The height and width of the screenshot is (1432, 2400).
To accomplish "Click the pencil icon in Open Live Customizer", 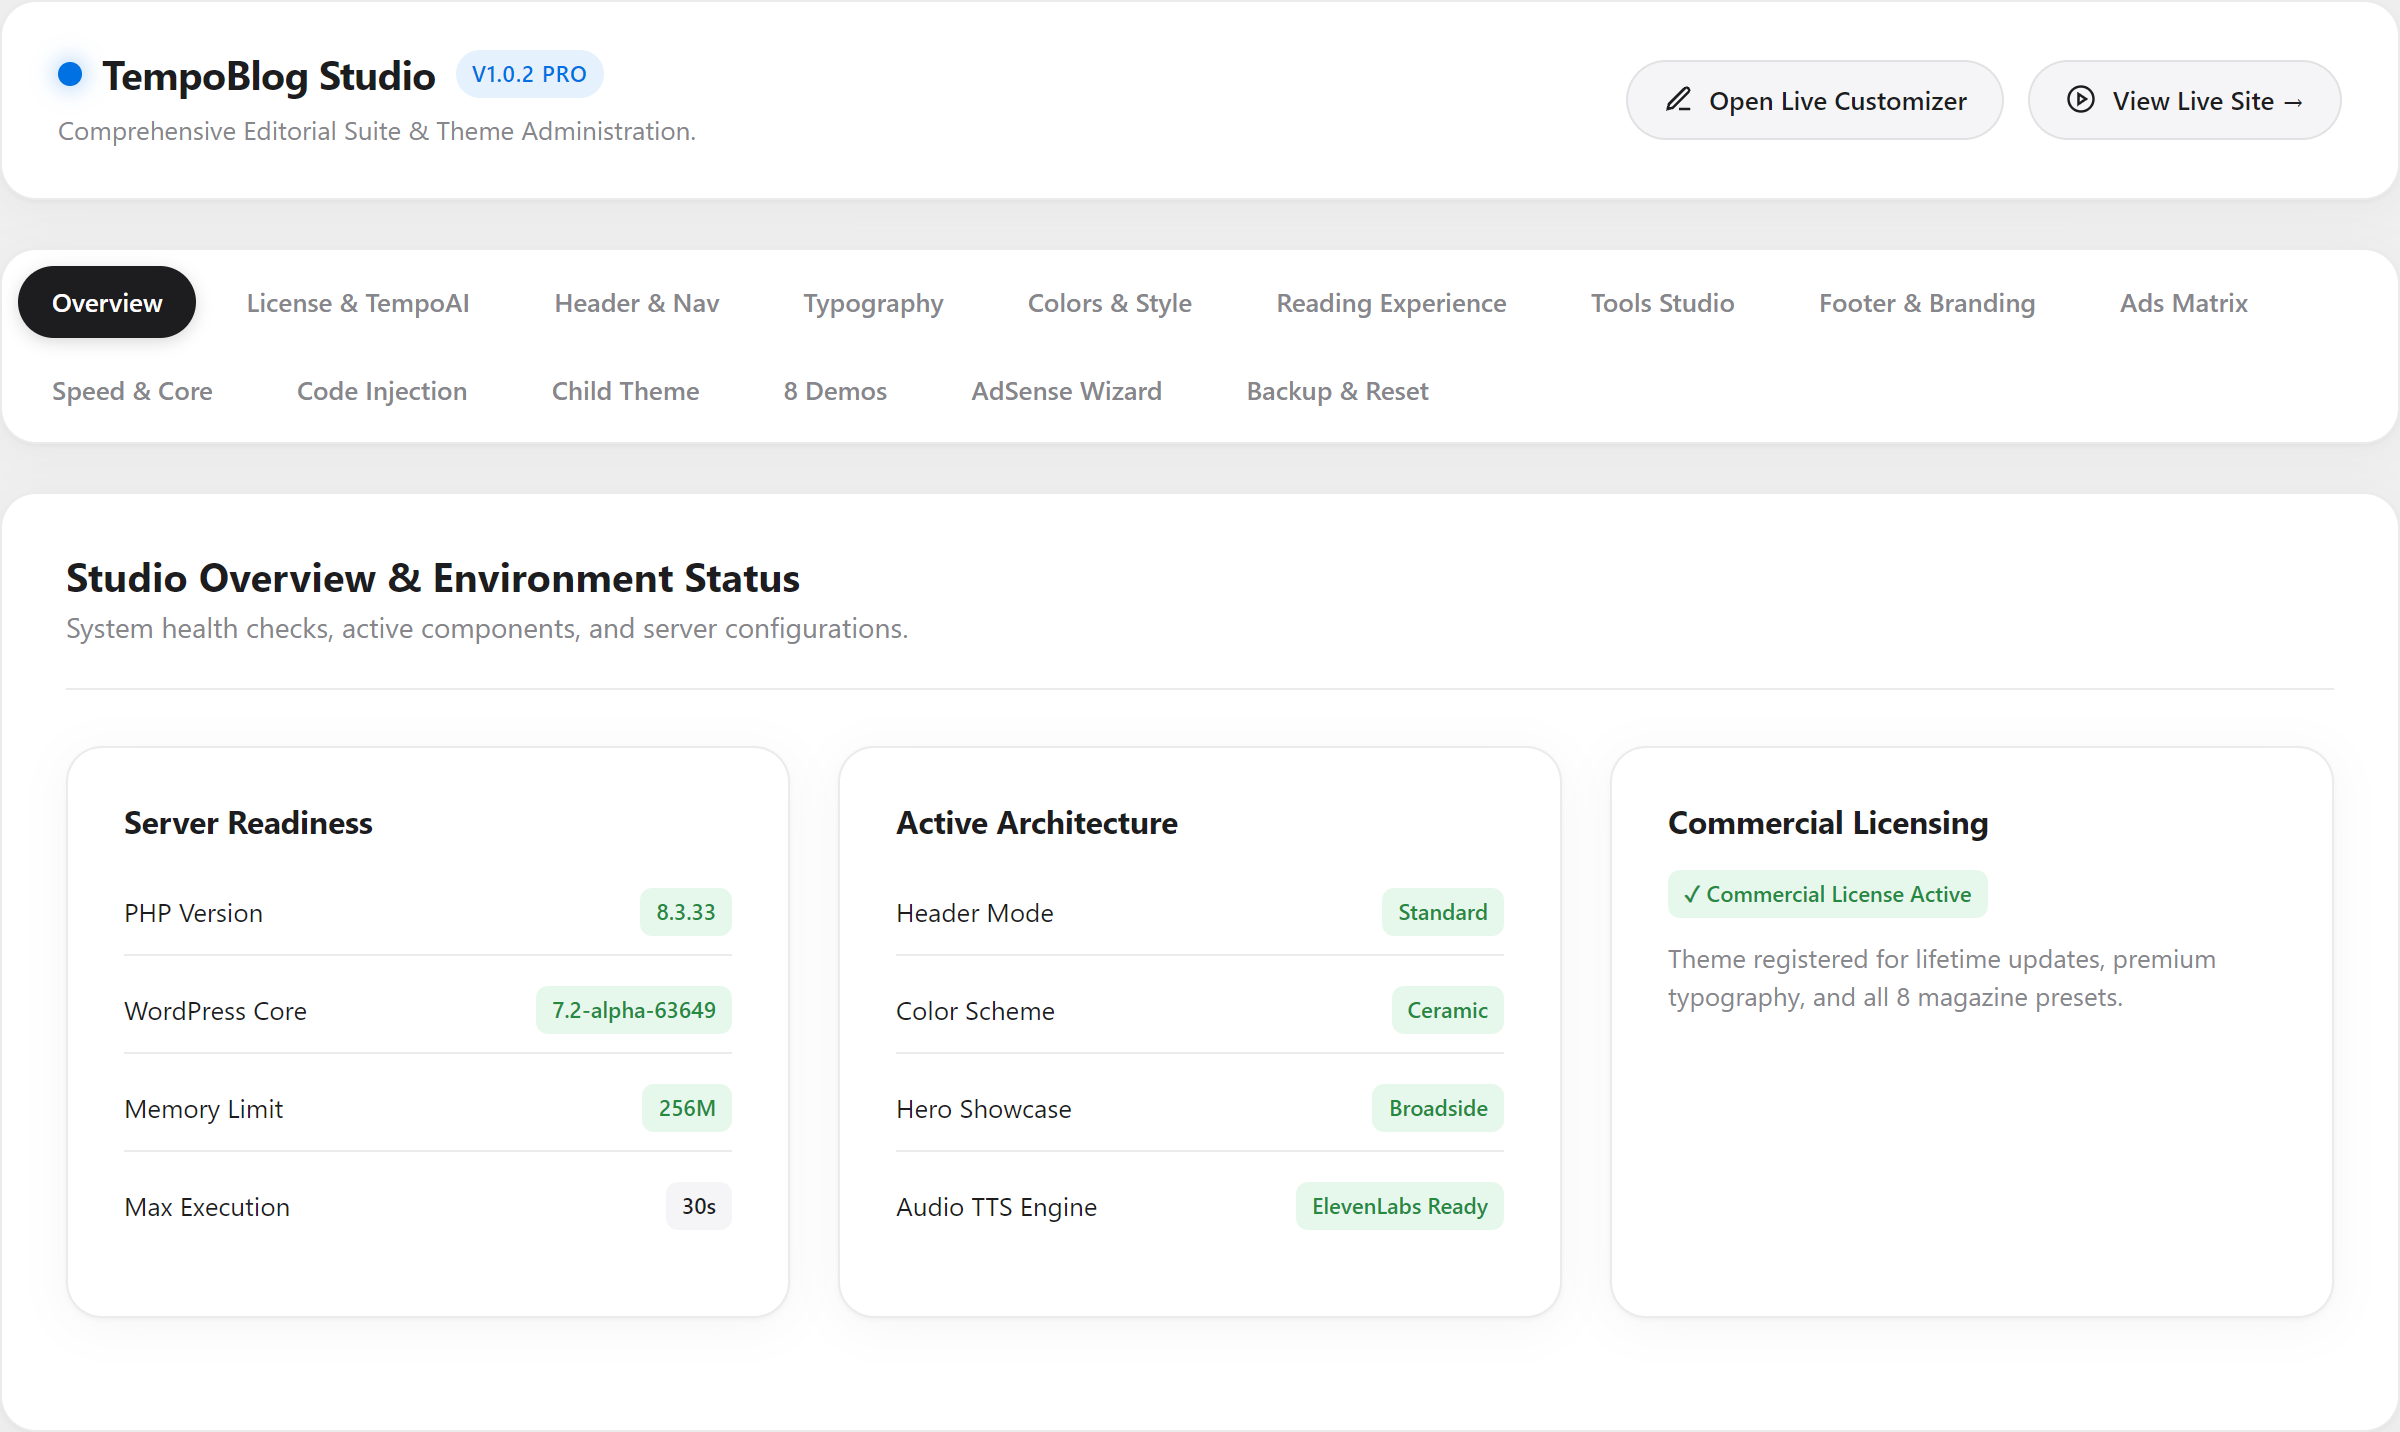I will coord(1678,100).
